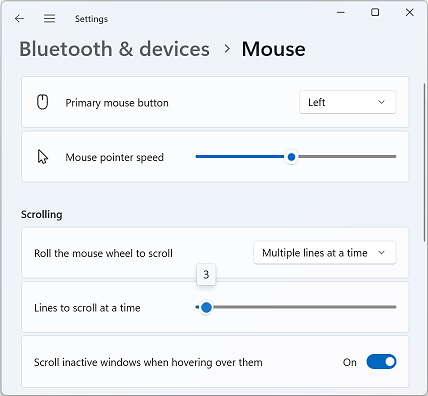Screen dimensions: 428x396
Task: Click the vertical scrollbar on the right edge
Action: point(424,162)
